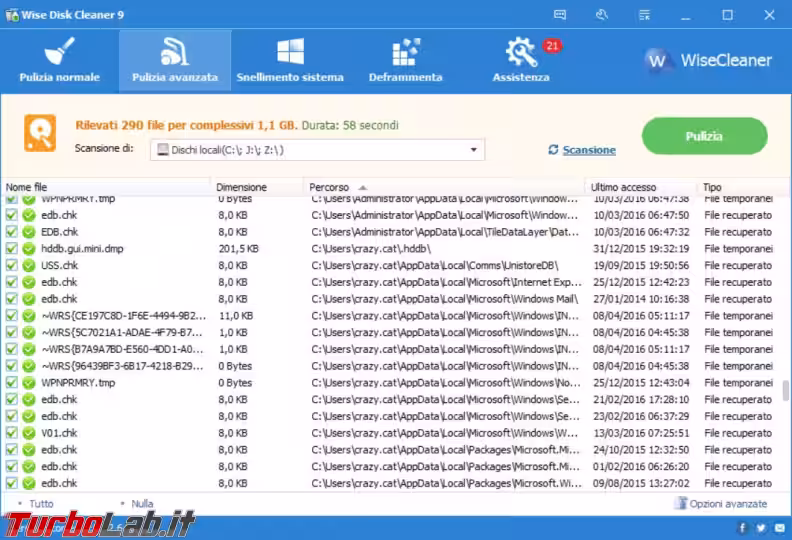Click the Snellimento sistema Windows logo icon
The image size is (792, 540).
click(290, 51)
